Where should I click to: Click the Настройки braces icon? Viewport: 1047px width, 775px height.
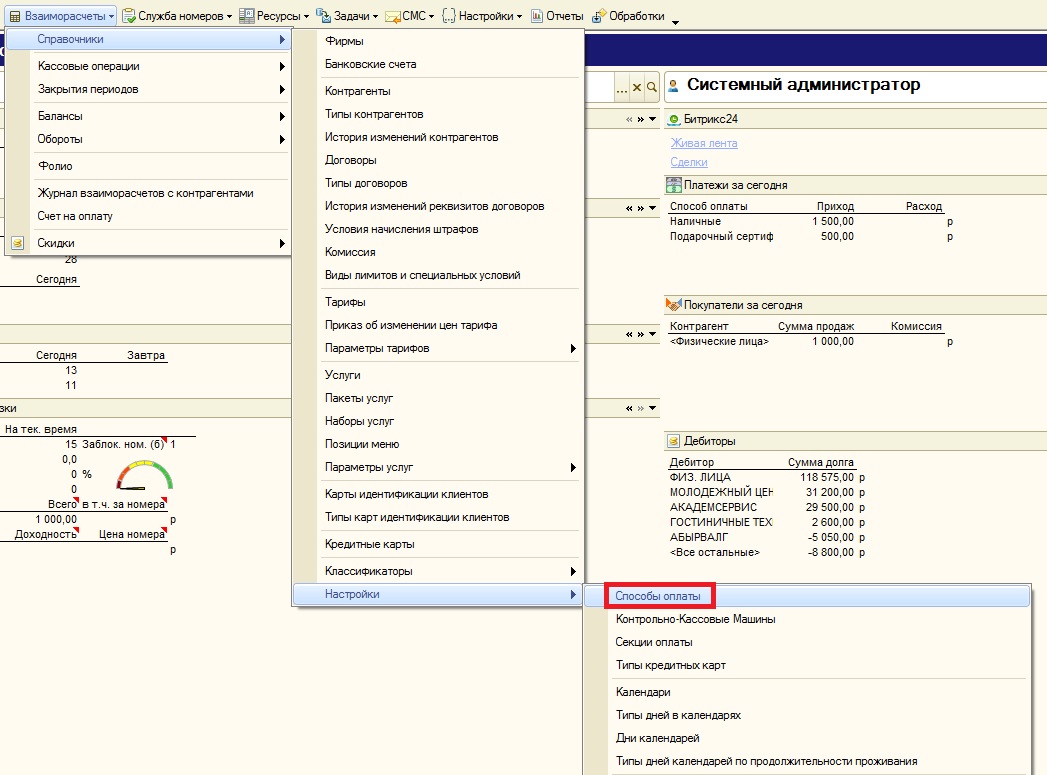[449, 16]
